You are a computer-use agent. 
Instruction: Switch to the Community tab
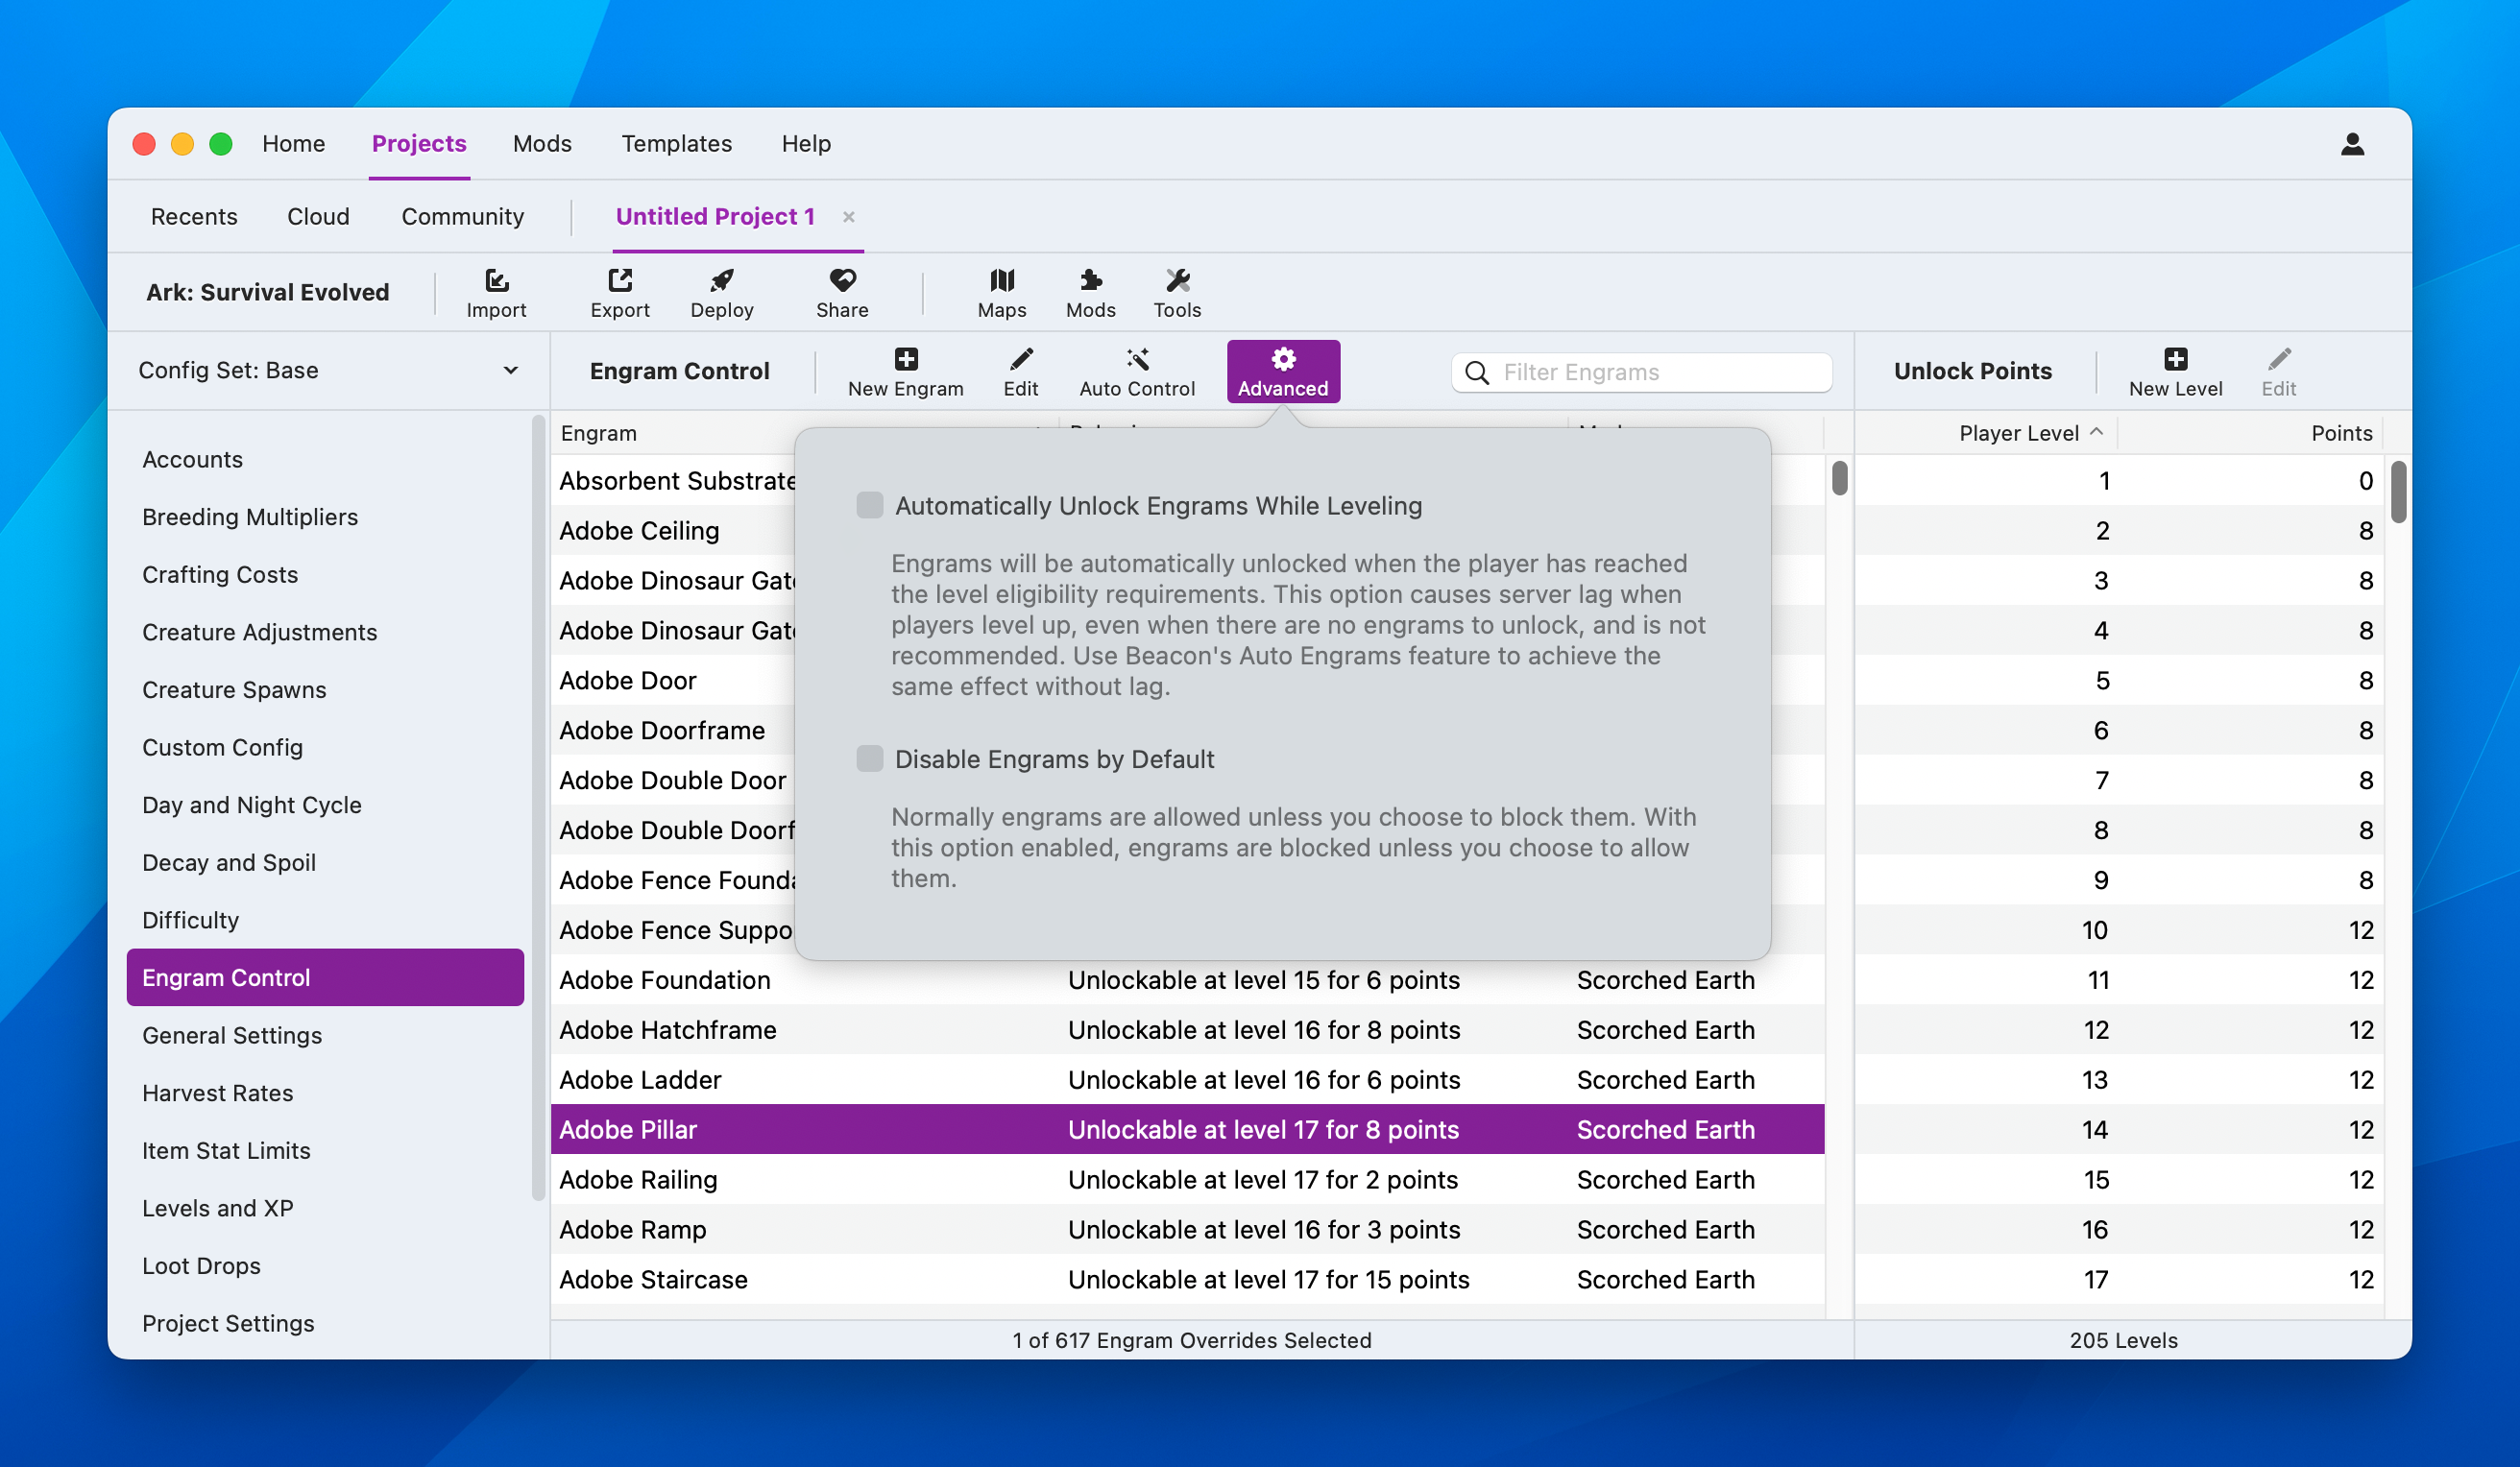pyautogui.click(x=462, y=217)
